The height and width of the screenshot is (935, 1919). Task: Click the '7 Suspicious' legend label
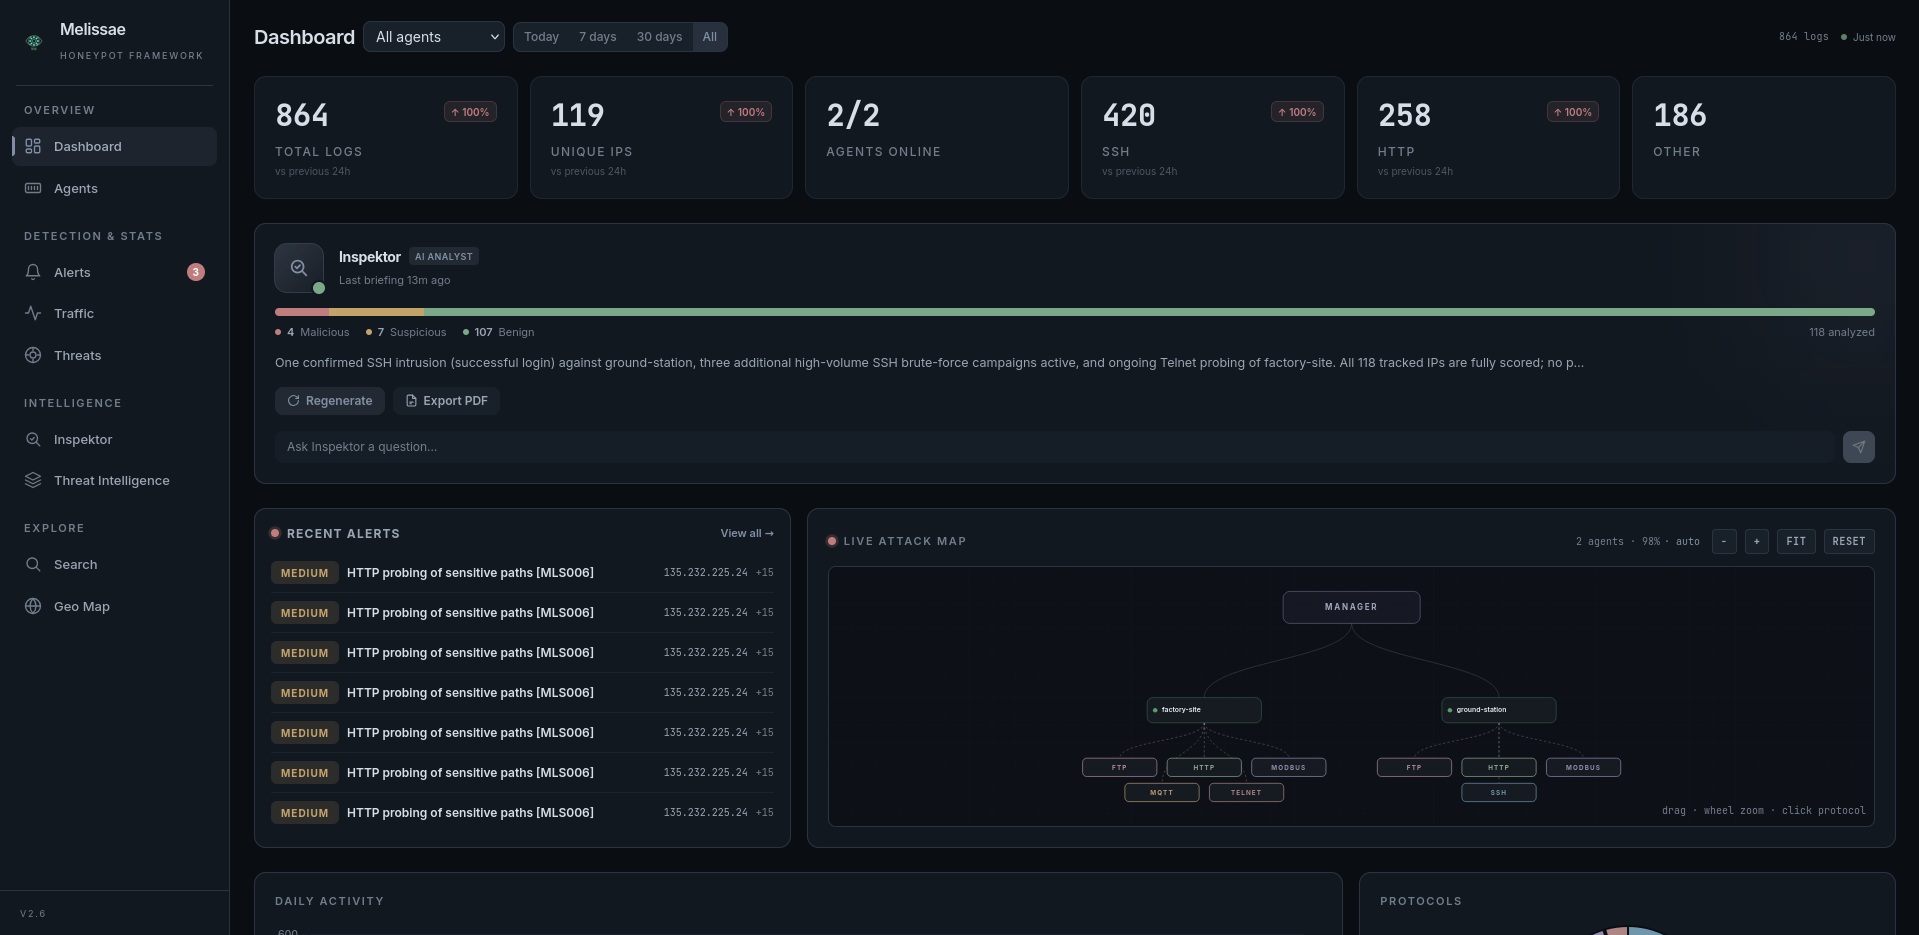tap(406, 332)
